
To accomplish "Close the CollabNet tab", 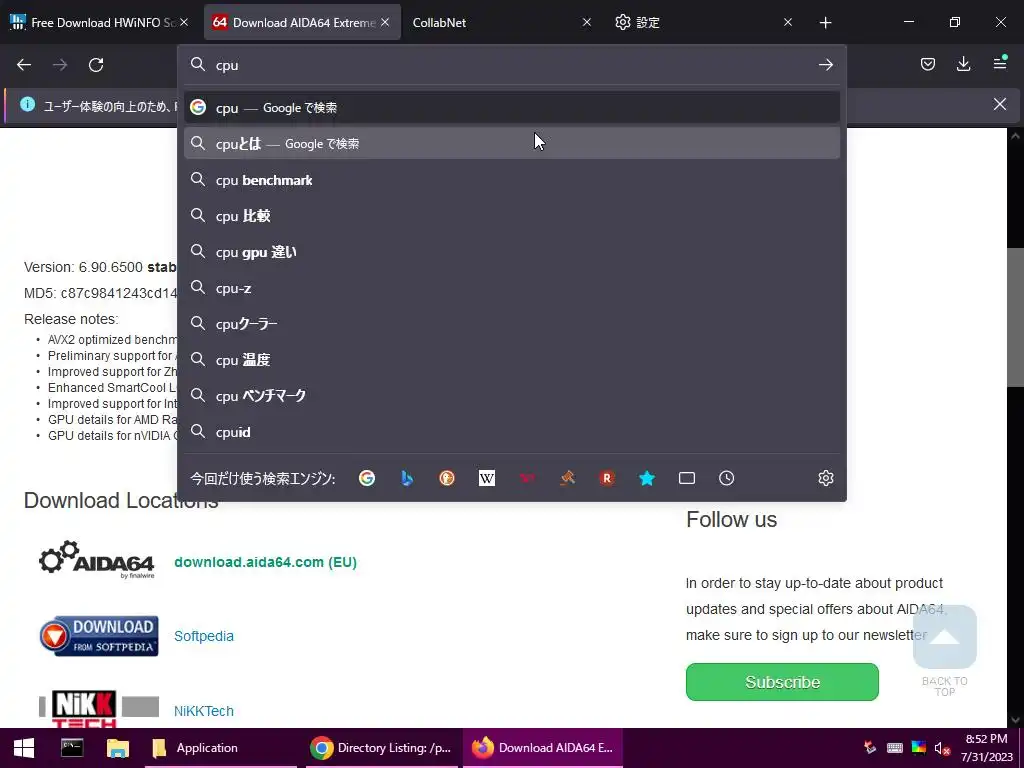I will click(586, 22).
